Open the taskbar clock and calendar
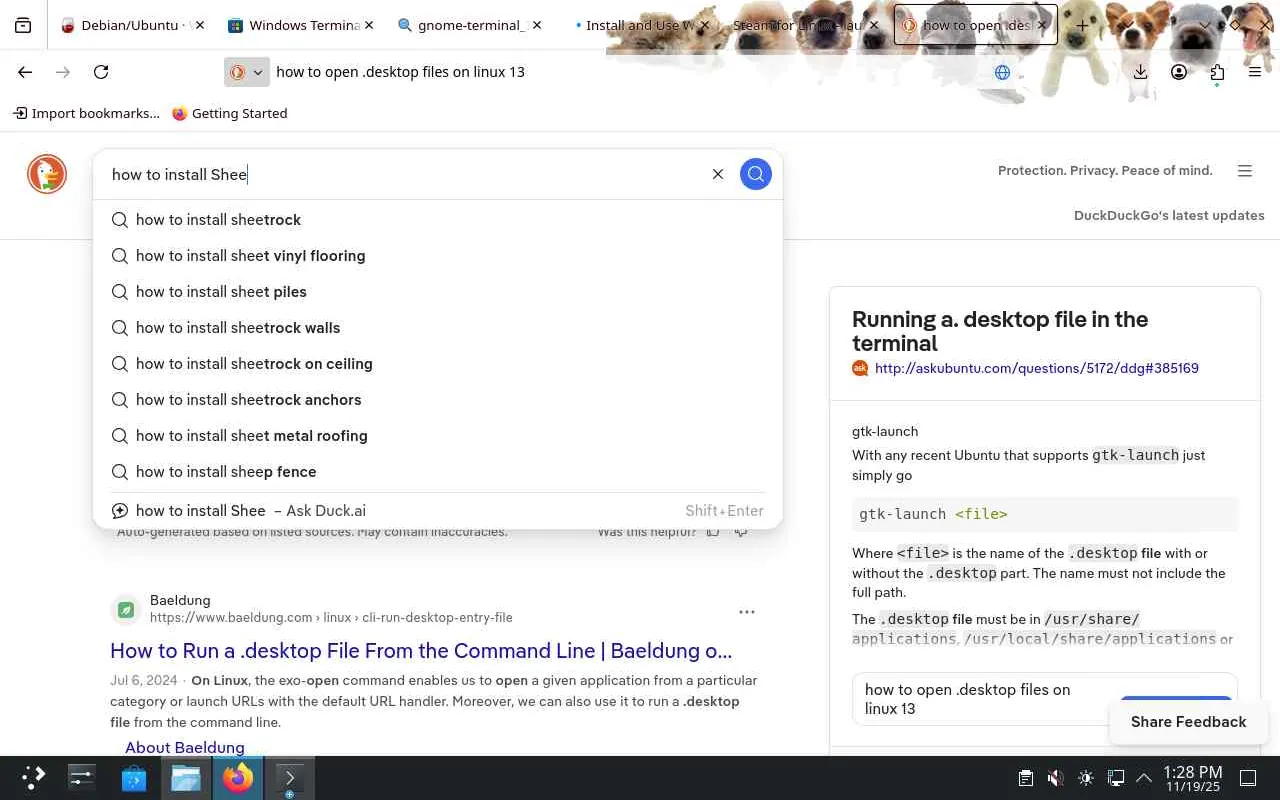 tap(1193, 779)
